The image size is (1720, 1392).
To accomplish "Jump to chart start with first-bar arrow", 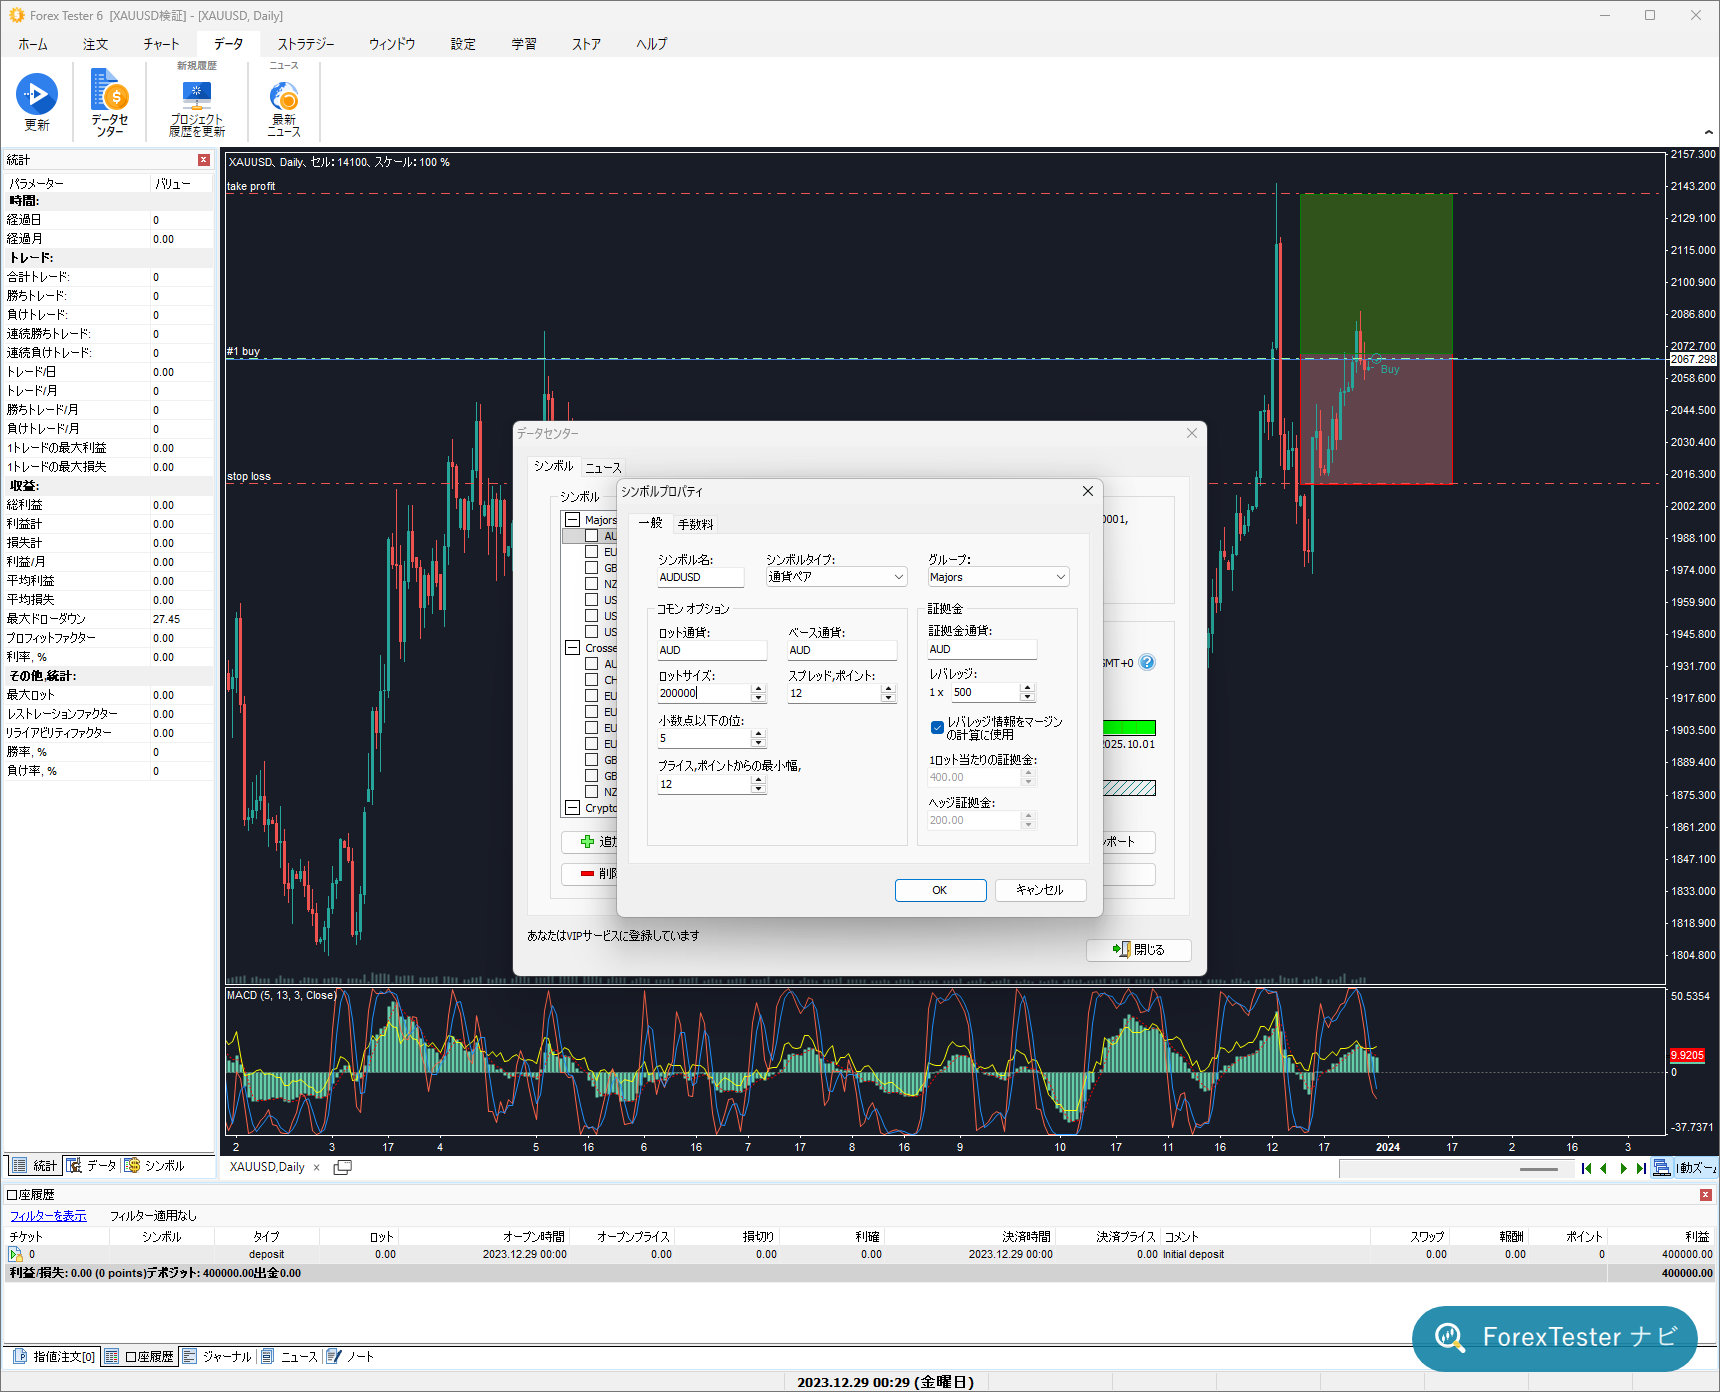I will coord(1586,1168).
